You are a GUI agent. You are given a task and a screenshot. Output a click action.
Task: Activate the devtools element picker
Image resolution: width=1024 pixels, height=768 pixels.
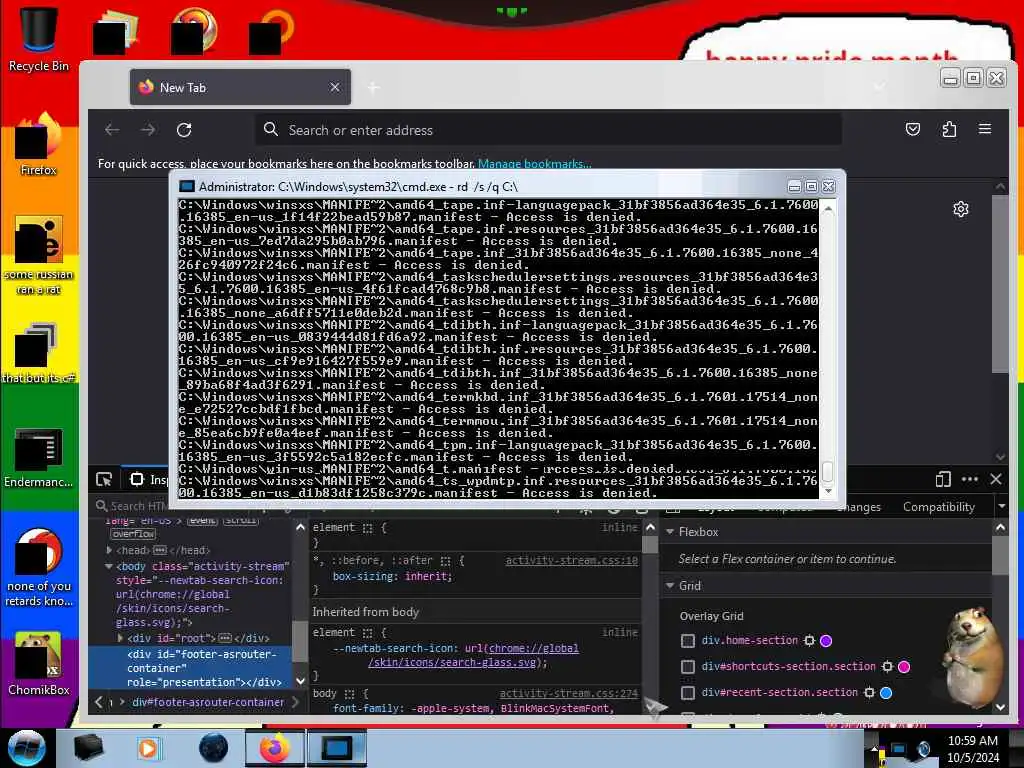pyautogui.click(x=104, y=479)
